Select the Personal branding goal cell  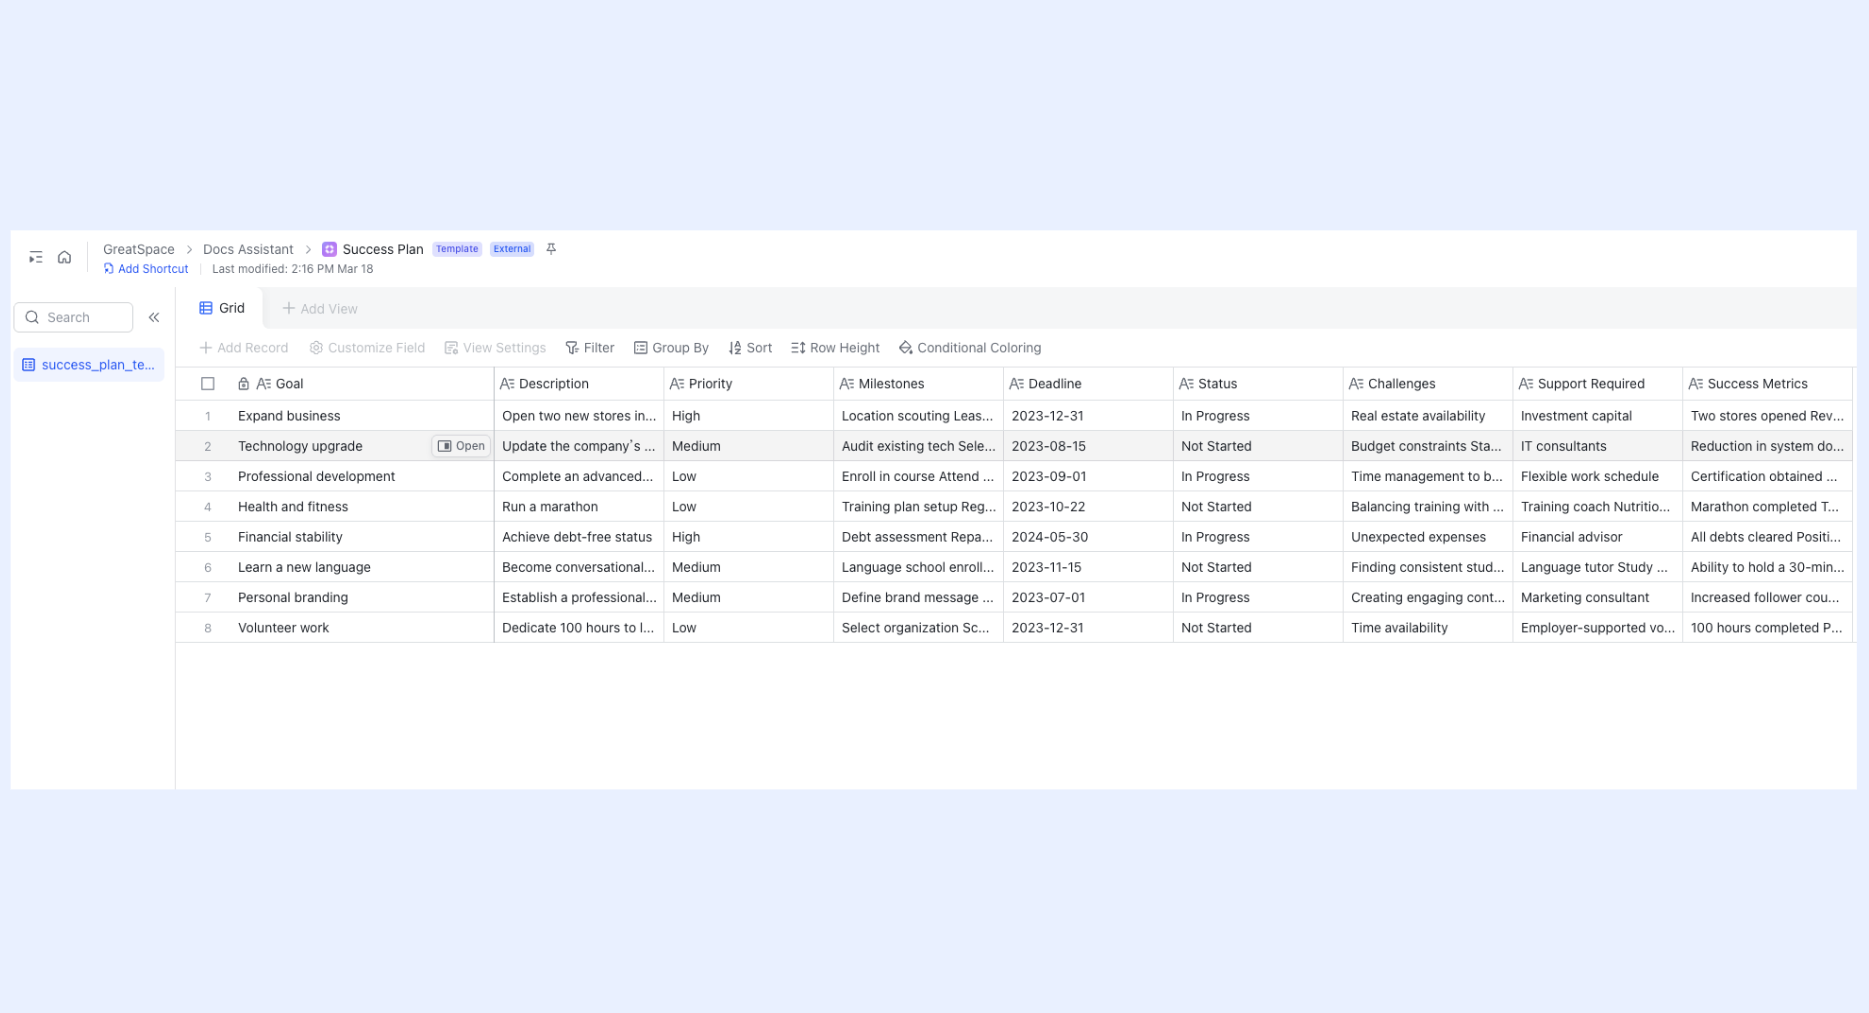click(362, 597)
